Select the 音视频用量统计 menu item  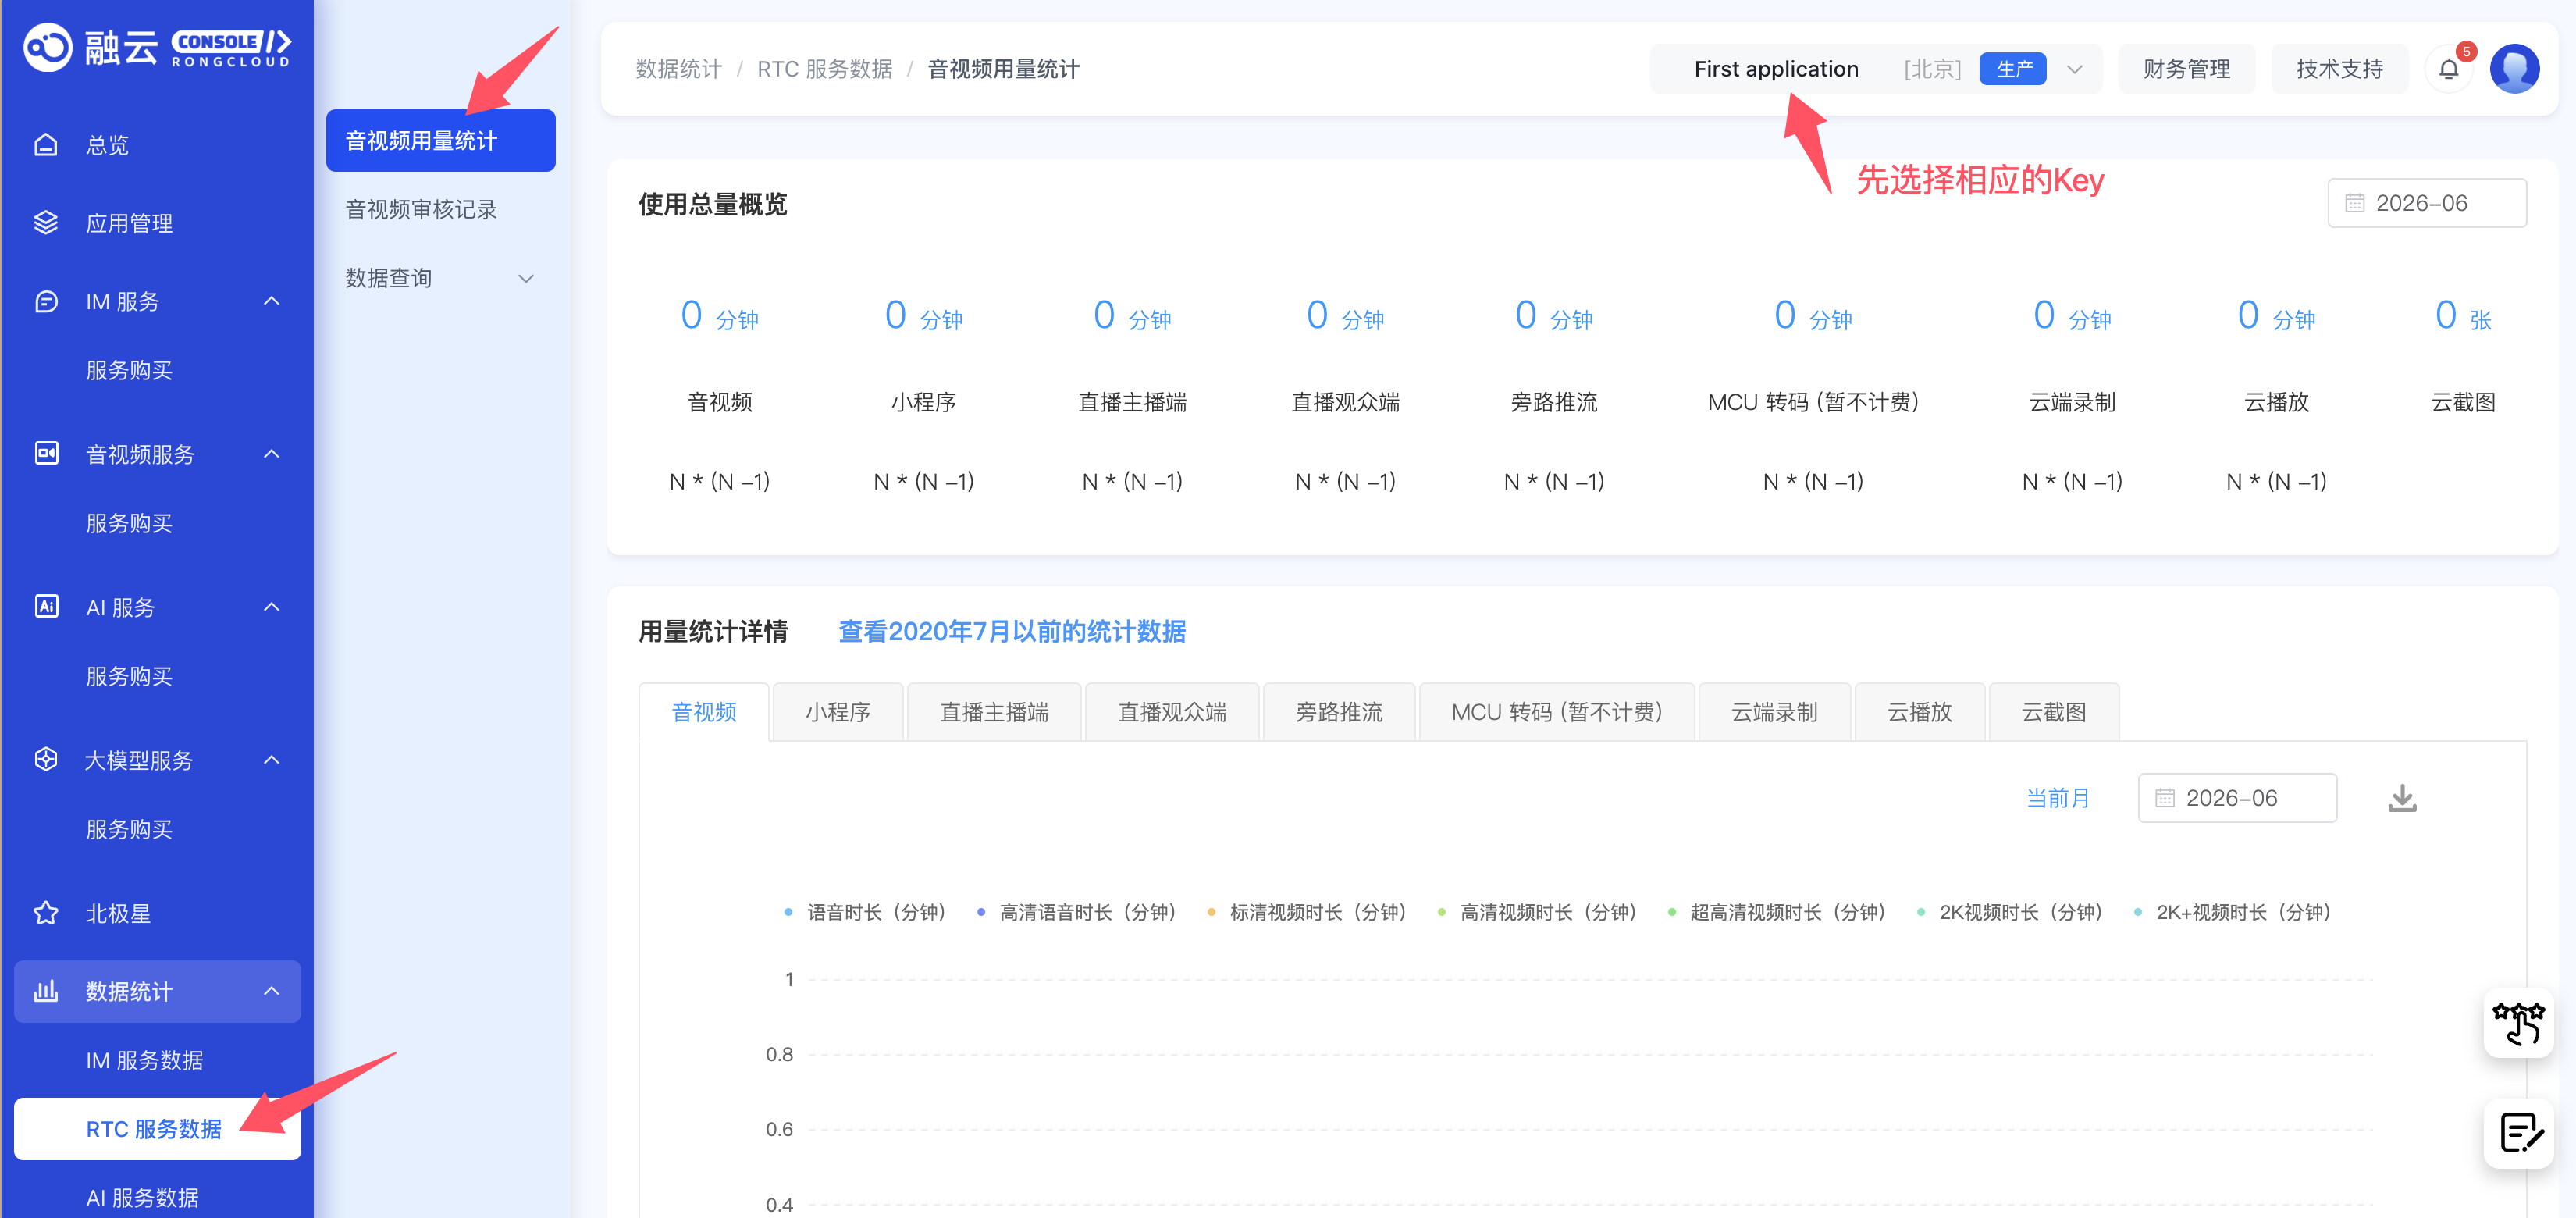point(440,141)
